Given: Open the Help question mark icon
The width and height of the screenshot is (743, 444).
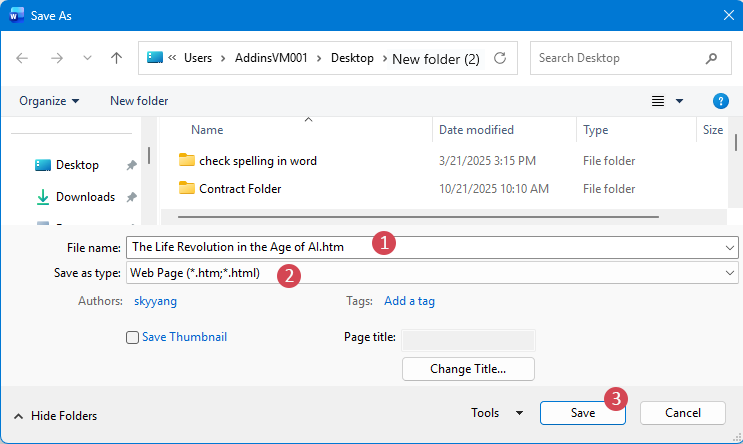Looking at the screenshot, I should pos(720,101).
